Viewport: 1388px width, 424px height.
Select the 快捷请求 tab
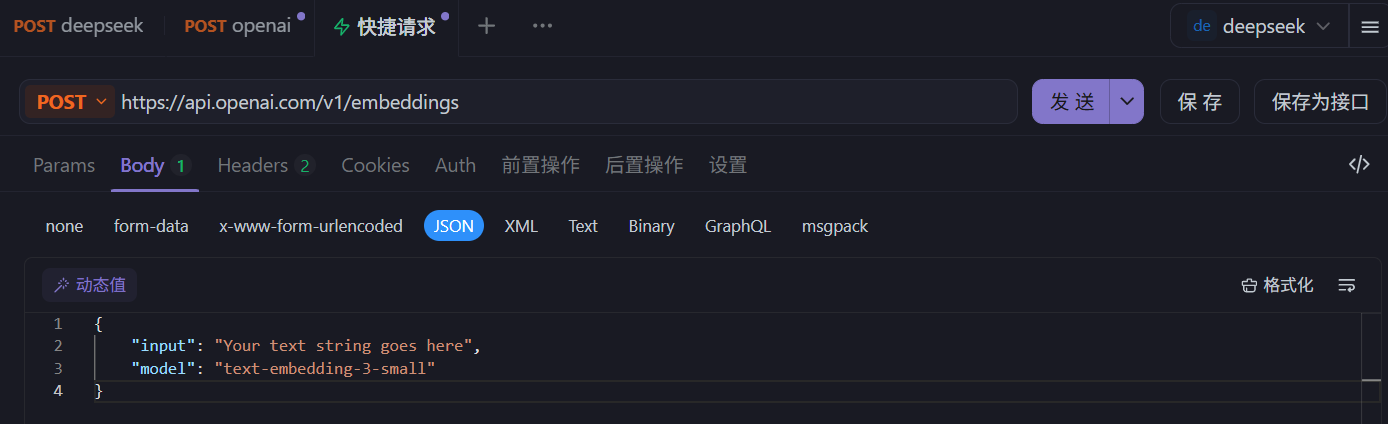tap(388, 27)
